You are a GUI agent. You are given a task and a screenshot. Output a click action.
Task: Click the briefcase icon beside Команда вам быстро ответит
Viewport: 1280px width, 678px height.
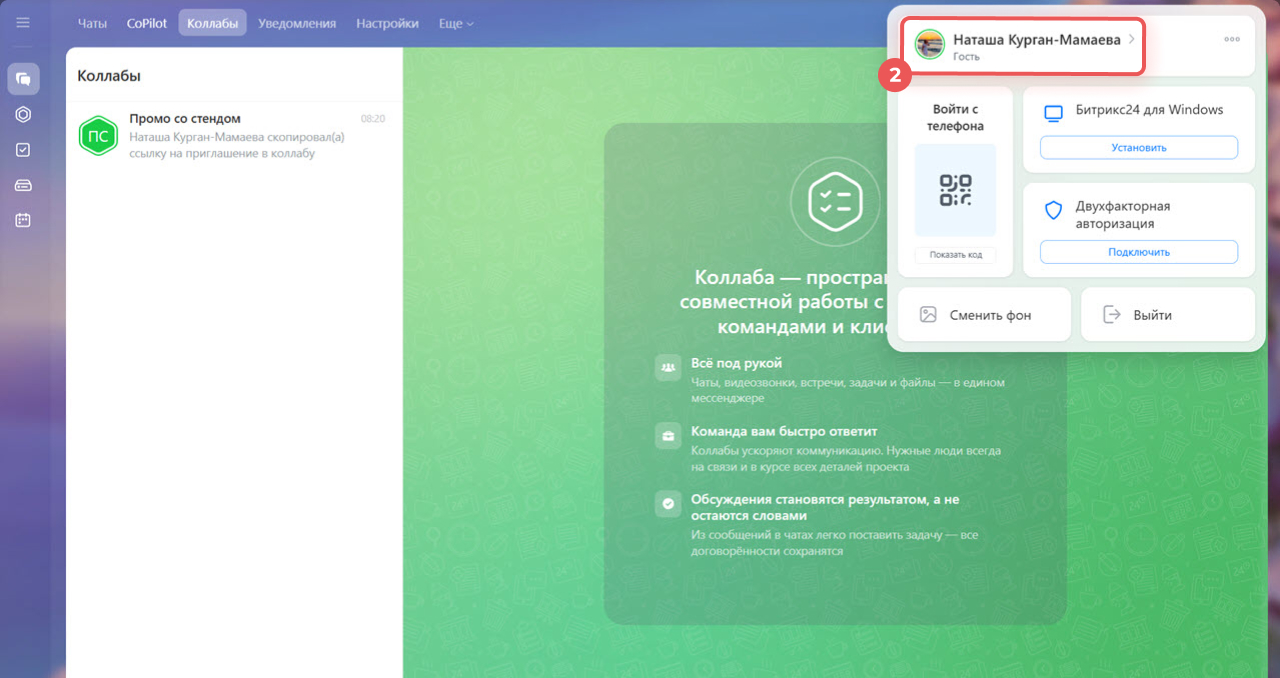pyautogui.click(x=667, y=436)
